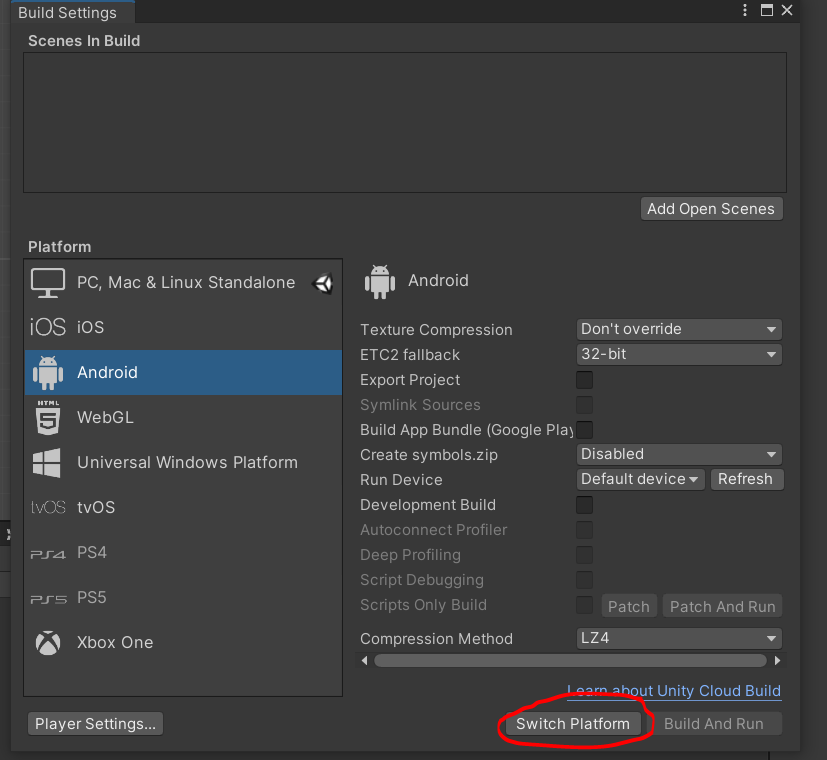Click the Run Device label

[401, 480]
